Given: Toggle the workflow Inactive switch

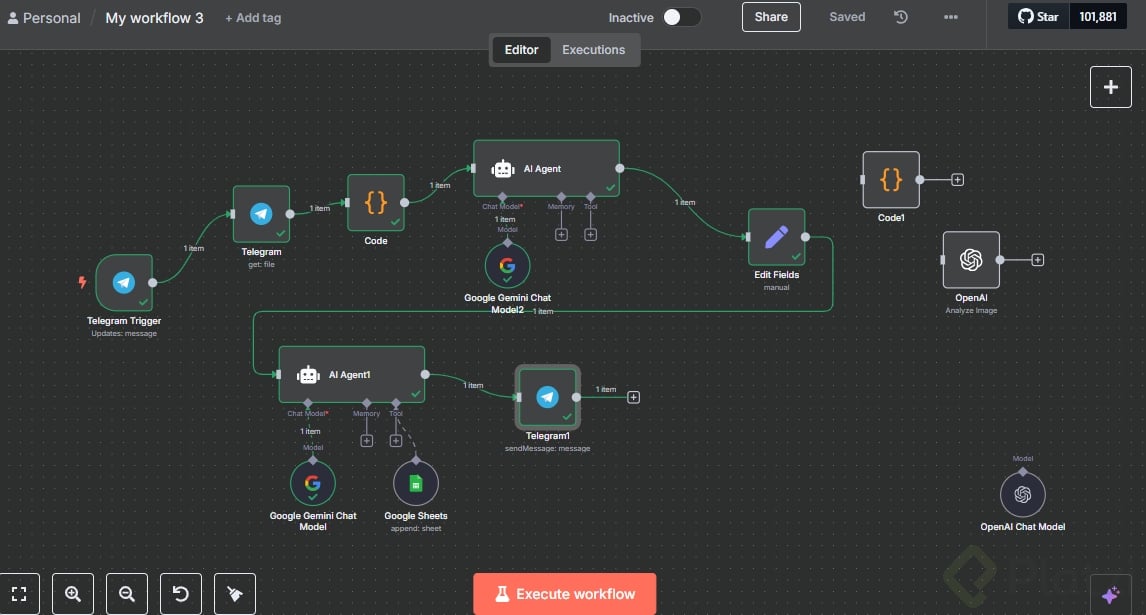Looking at the screenshot, I should pyautogui.click(x=682, y=17).
